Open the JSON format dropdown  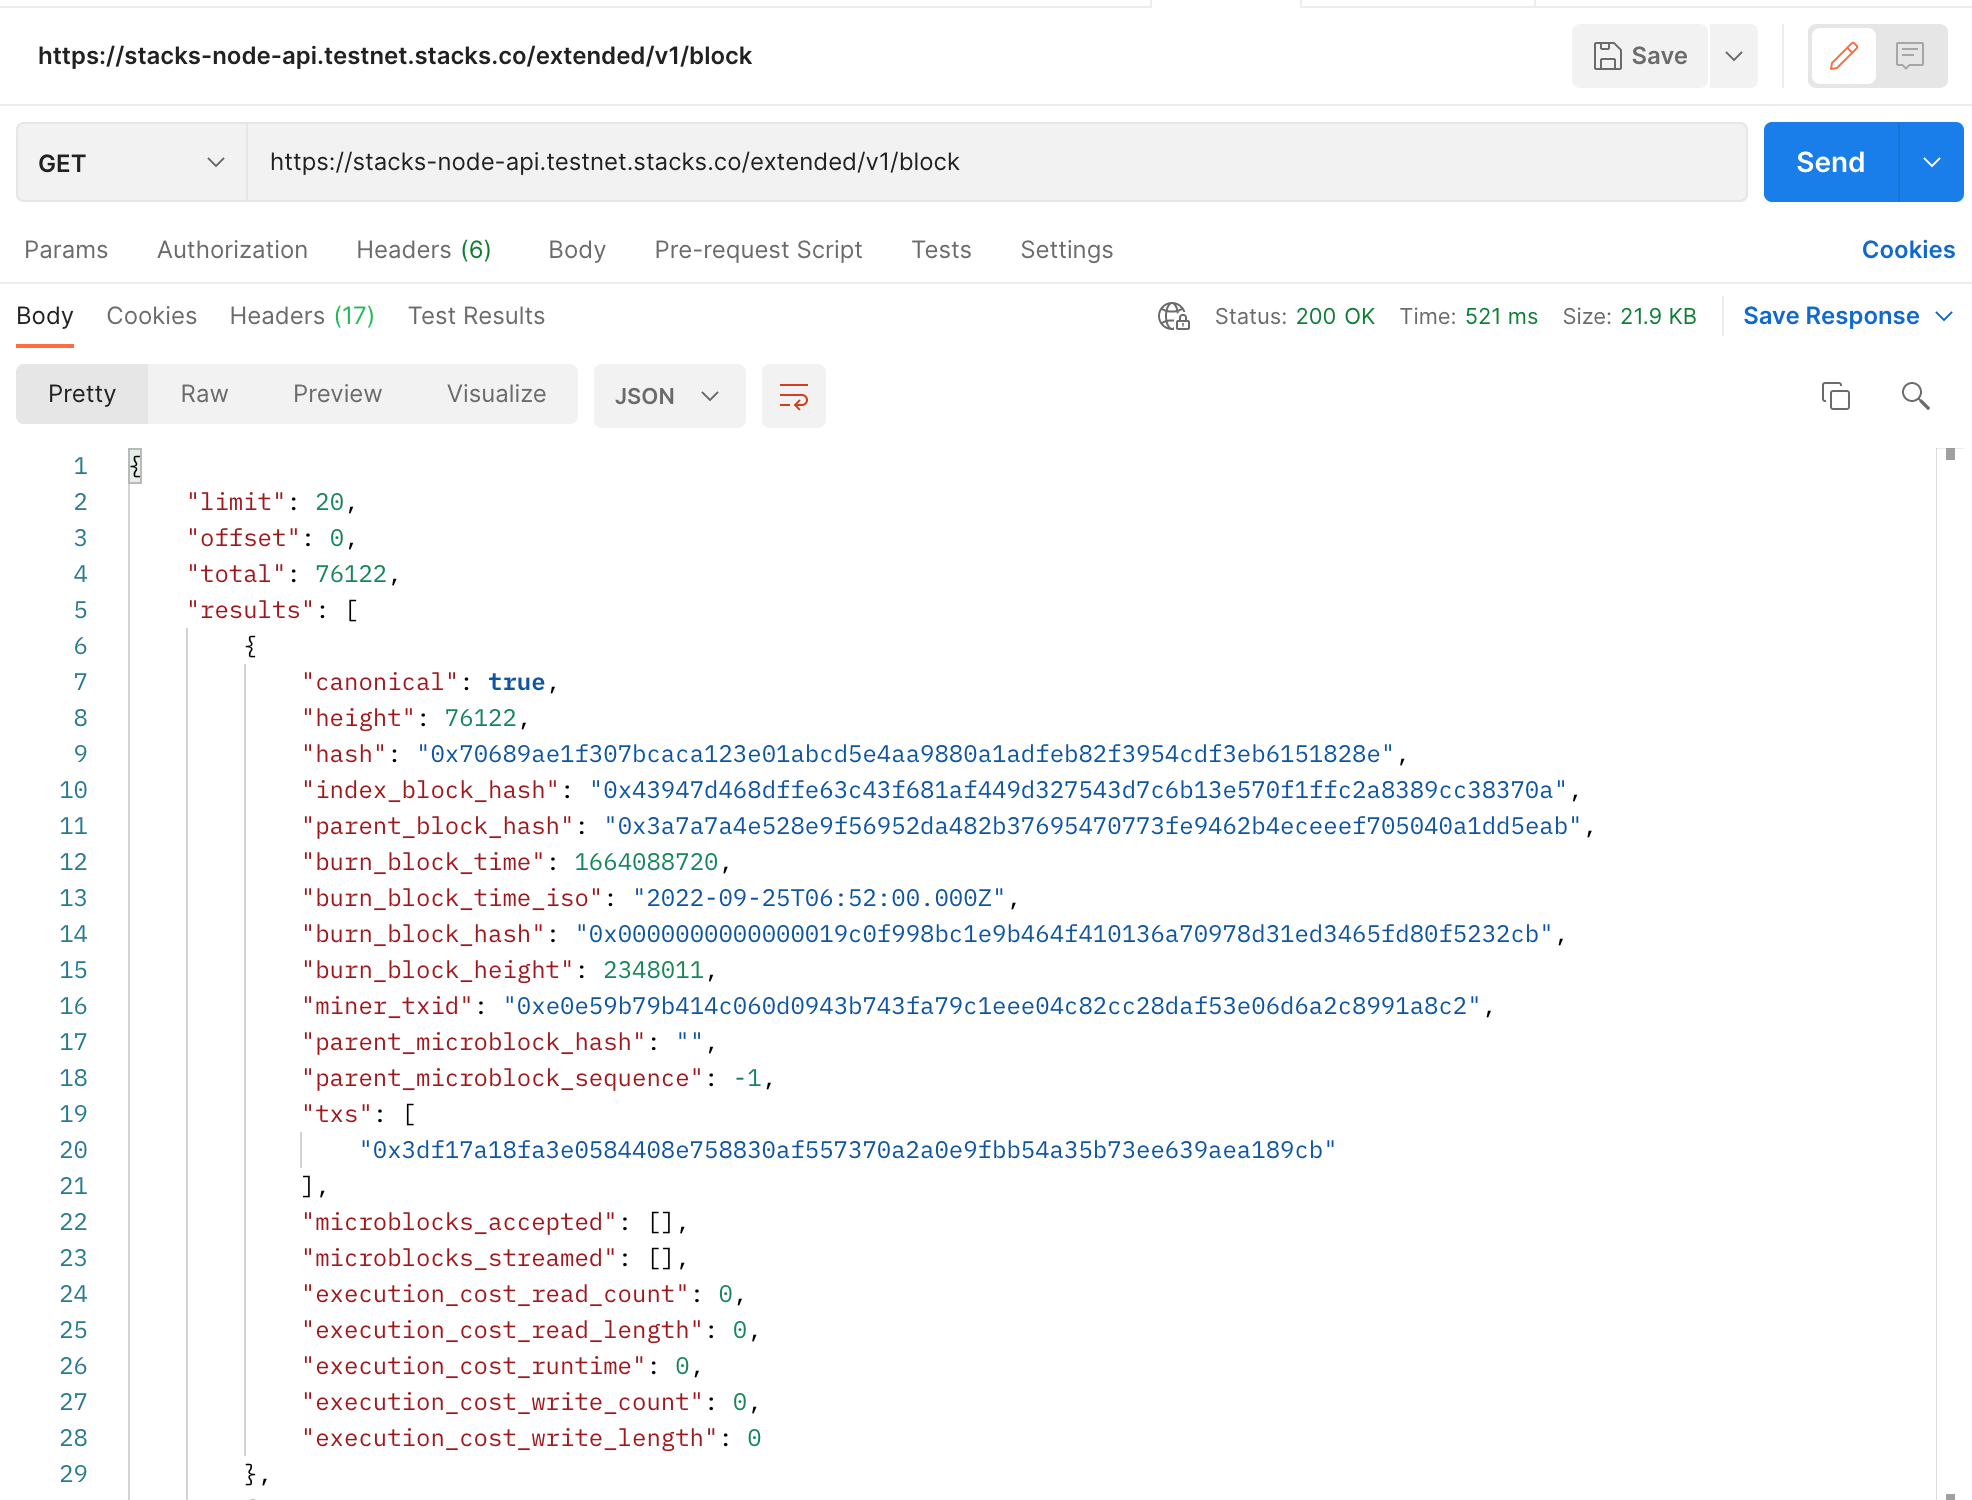click(x=668, y=396)
